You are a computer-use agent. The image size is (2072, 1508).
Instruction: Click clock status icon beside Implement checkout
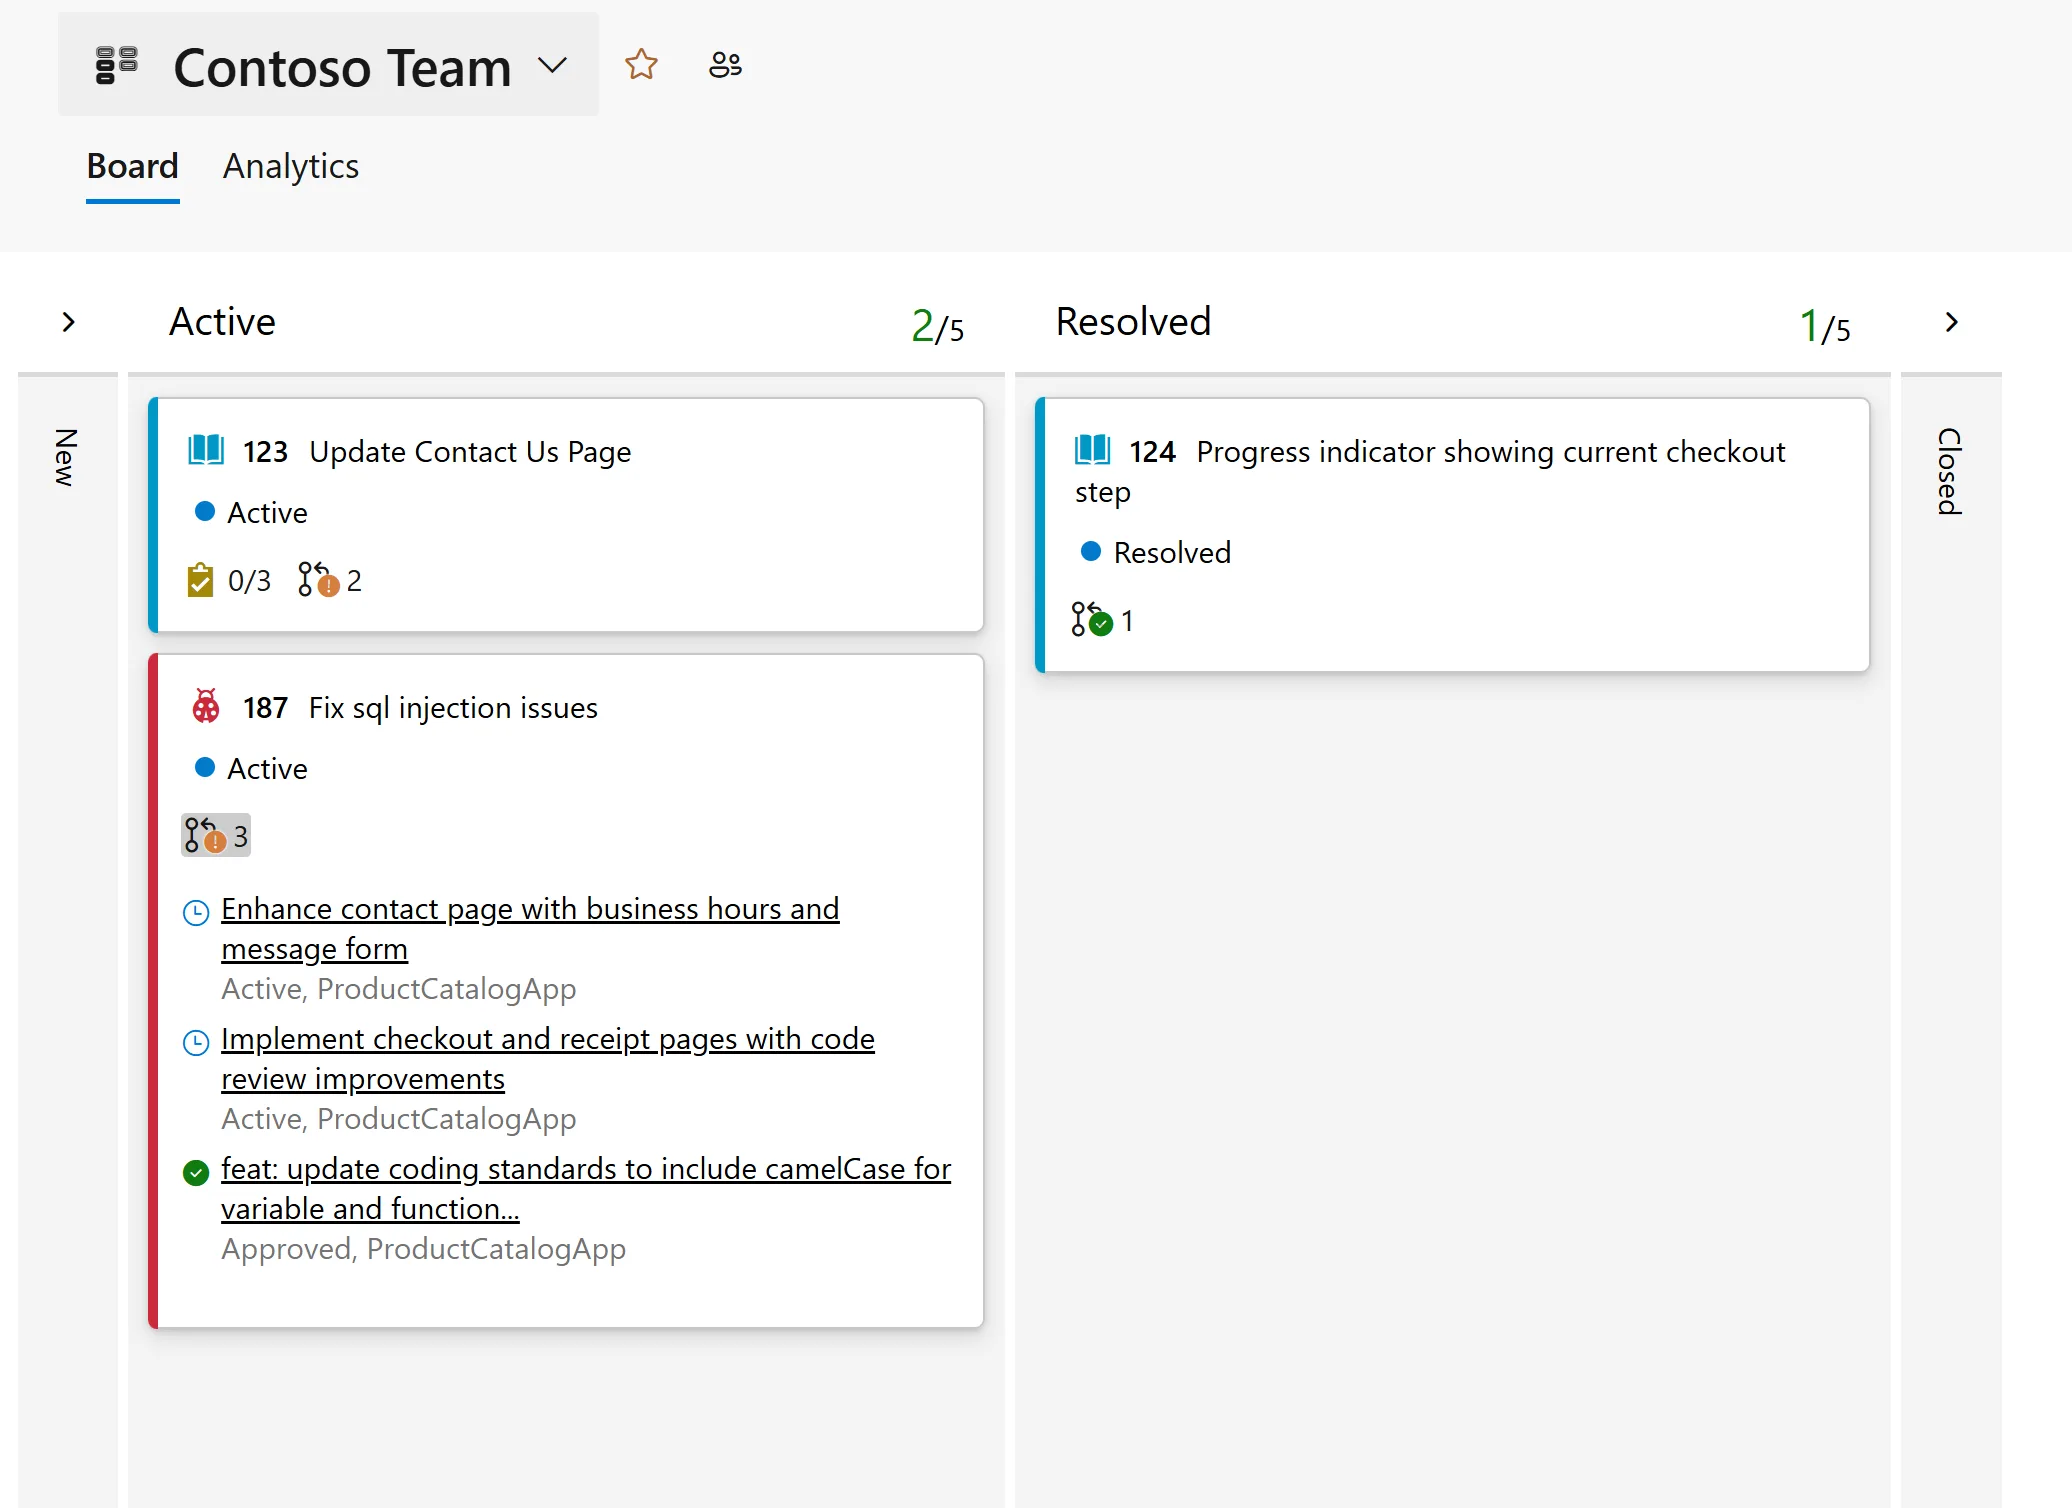196,1042
